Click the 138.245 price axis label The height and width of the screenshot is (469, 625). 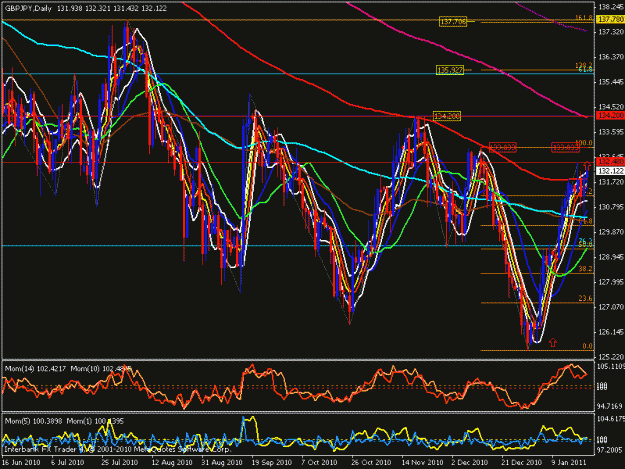point(611,6)
